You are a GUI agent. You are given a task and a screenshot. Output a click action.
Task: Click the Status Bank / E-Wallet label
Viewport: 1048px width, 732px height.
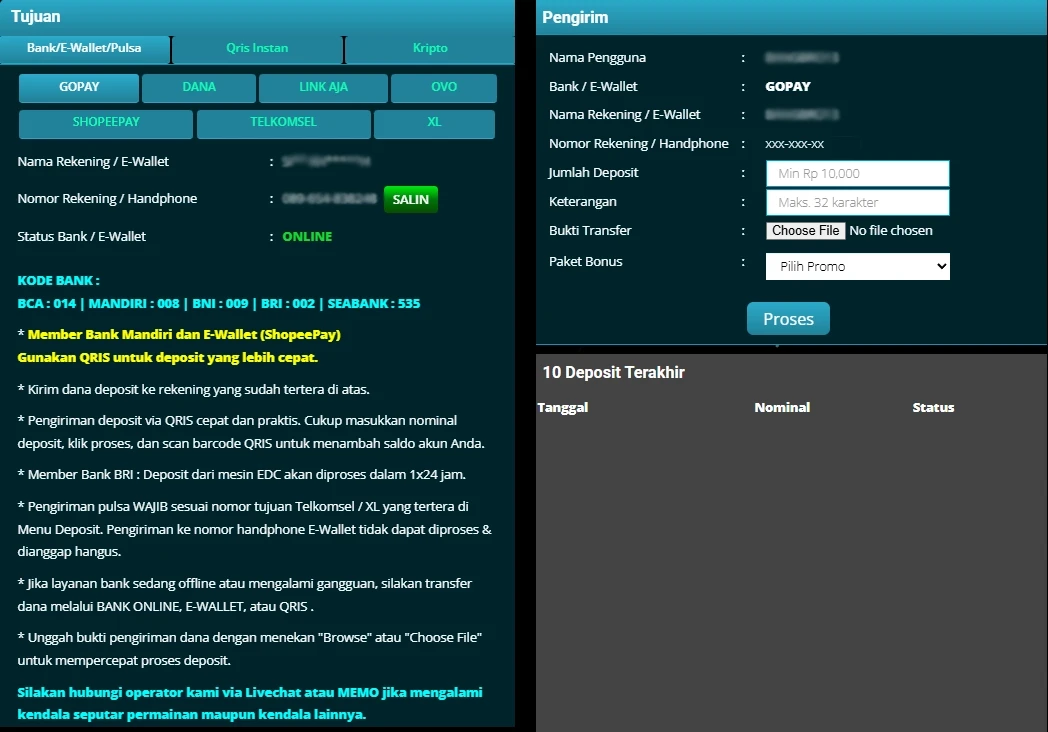point(82,237)
